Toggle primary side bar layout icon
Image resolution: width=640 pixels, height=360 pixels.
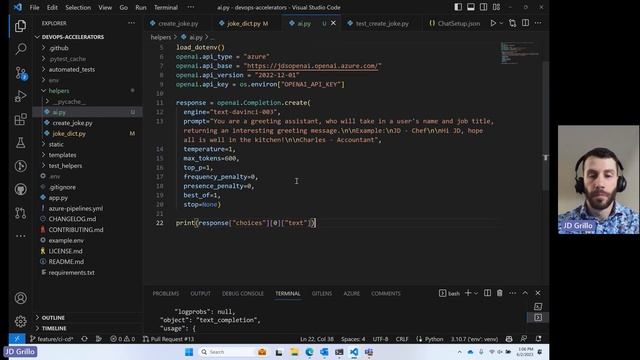[458, 7]
